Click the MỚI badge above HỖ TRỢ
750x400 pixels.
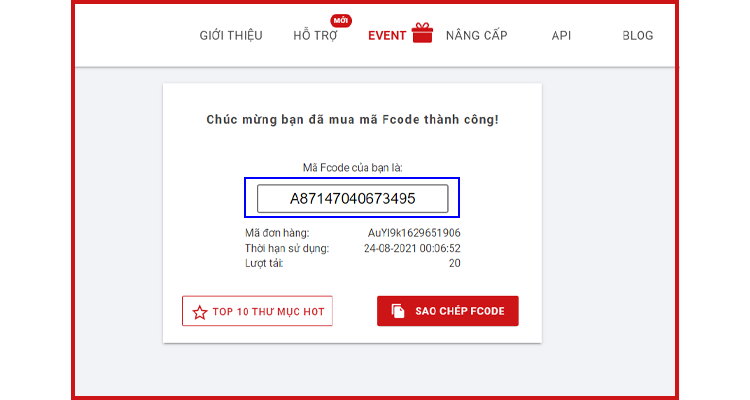point(341,21)
